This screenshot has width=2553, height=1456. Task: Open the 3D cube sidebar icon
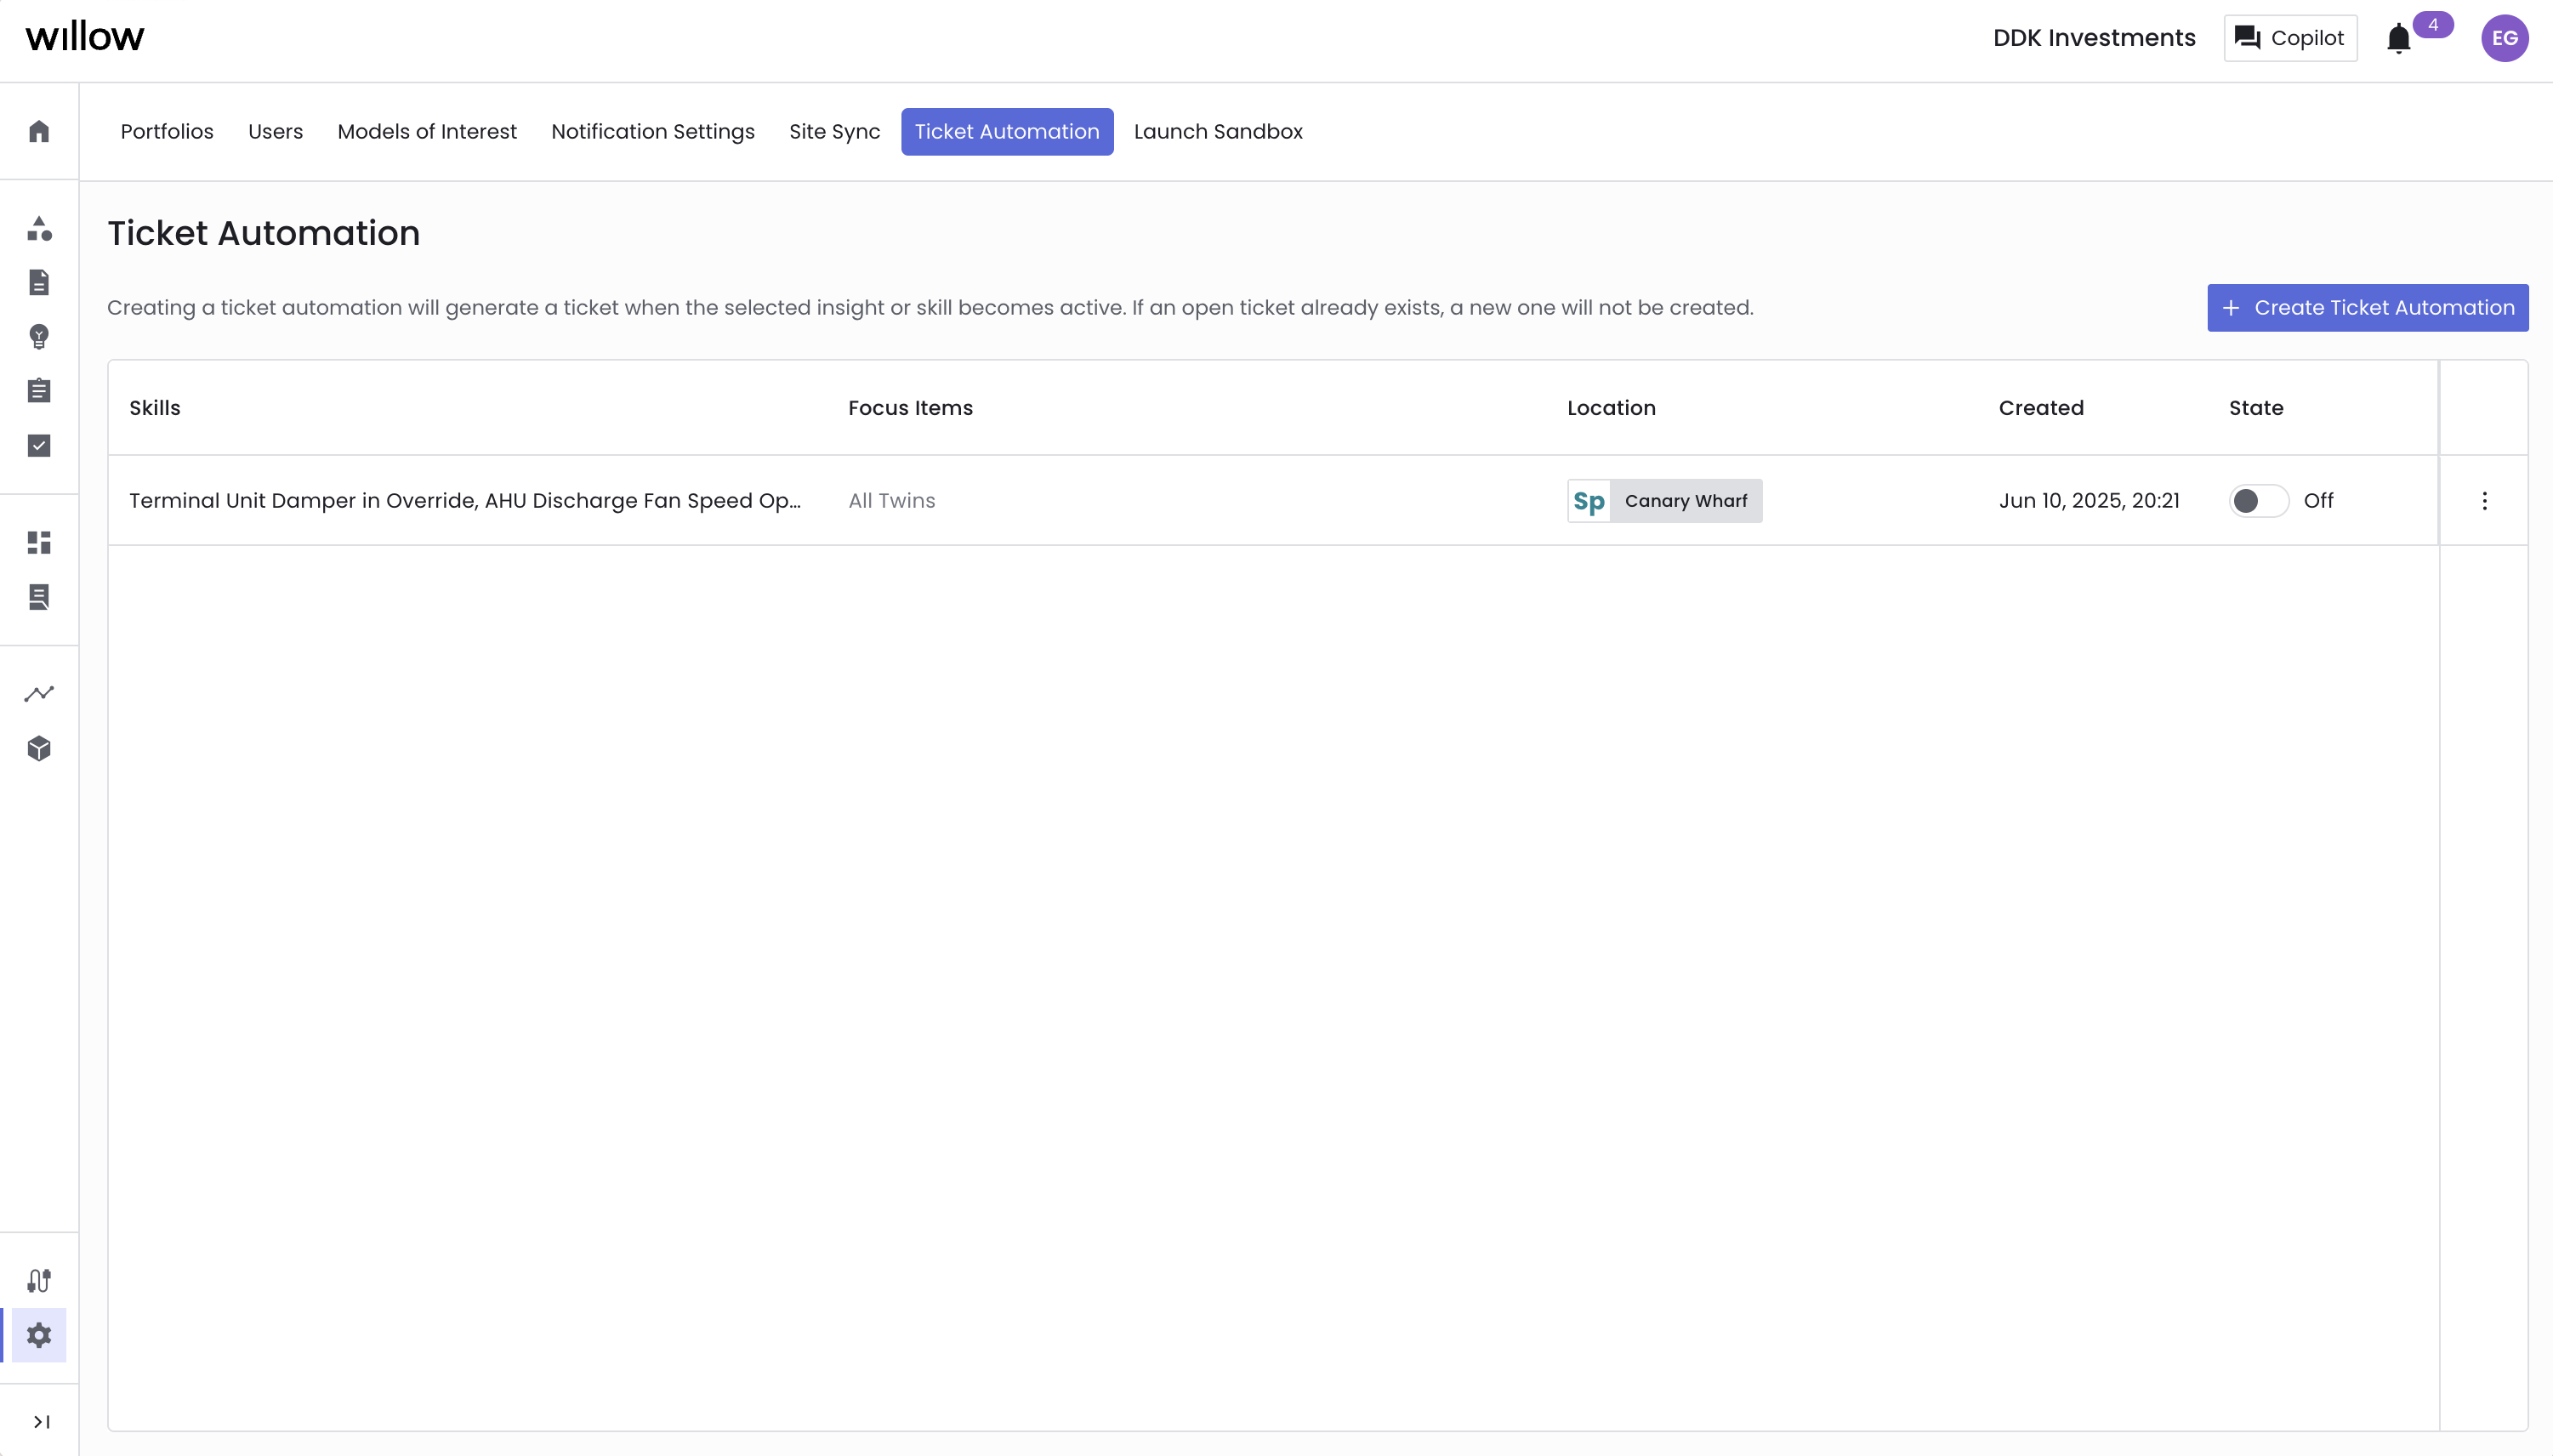tap(39, 748)
